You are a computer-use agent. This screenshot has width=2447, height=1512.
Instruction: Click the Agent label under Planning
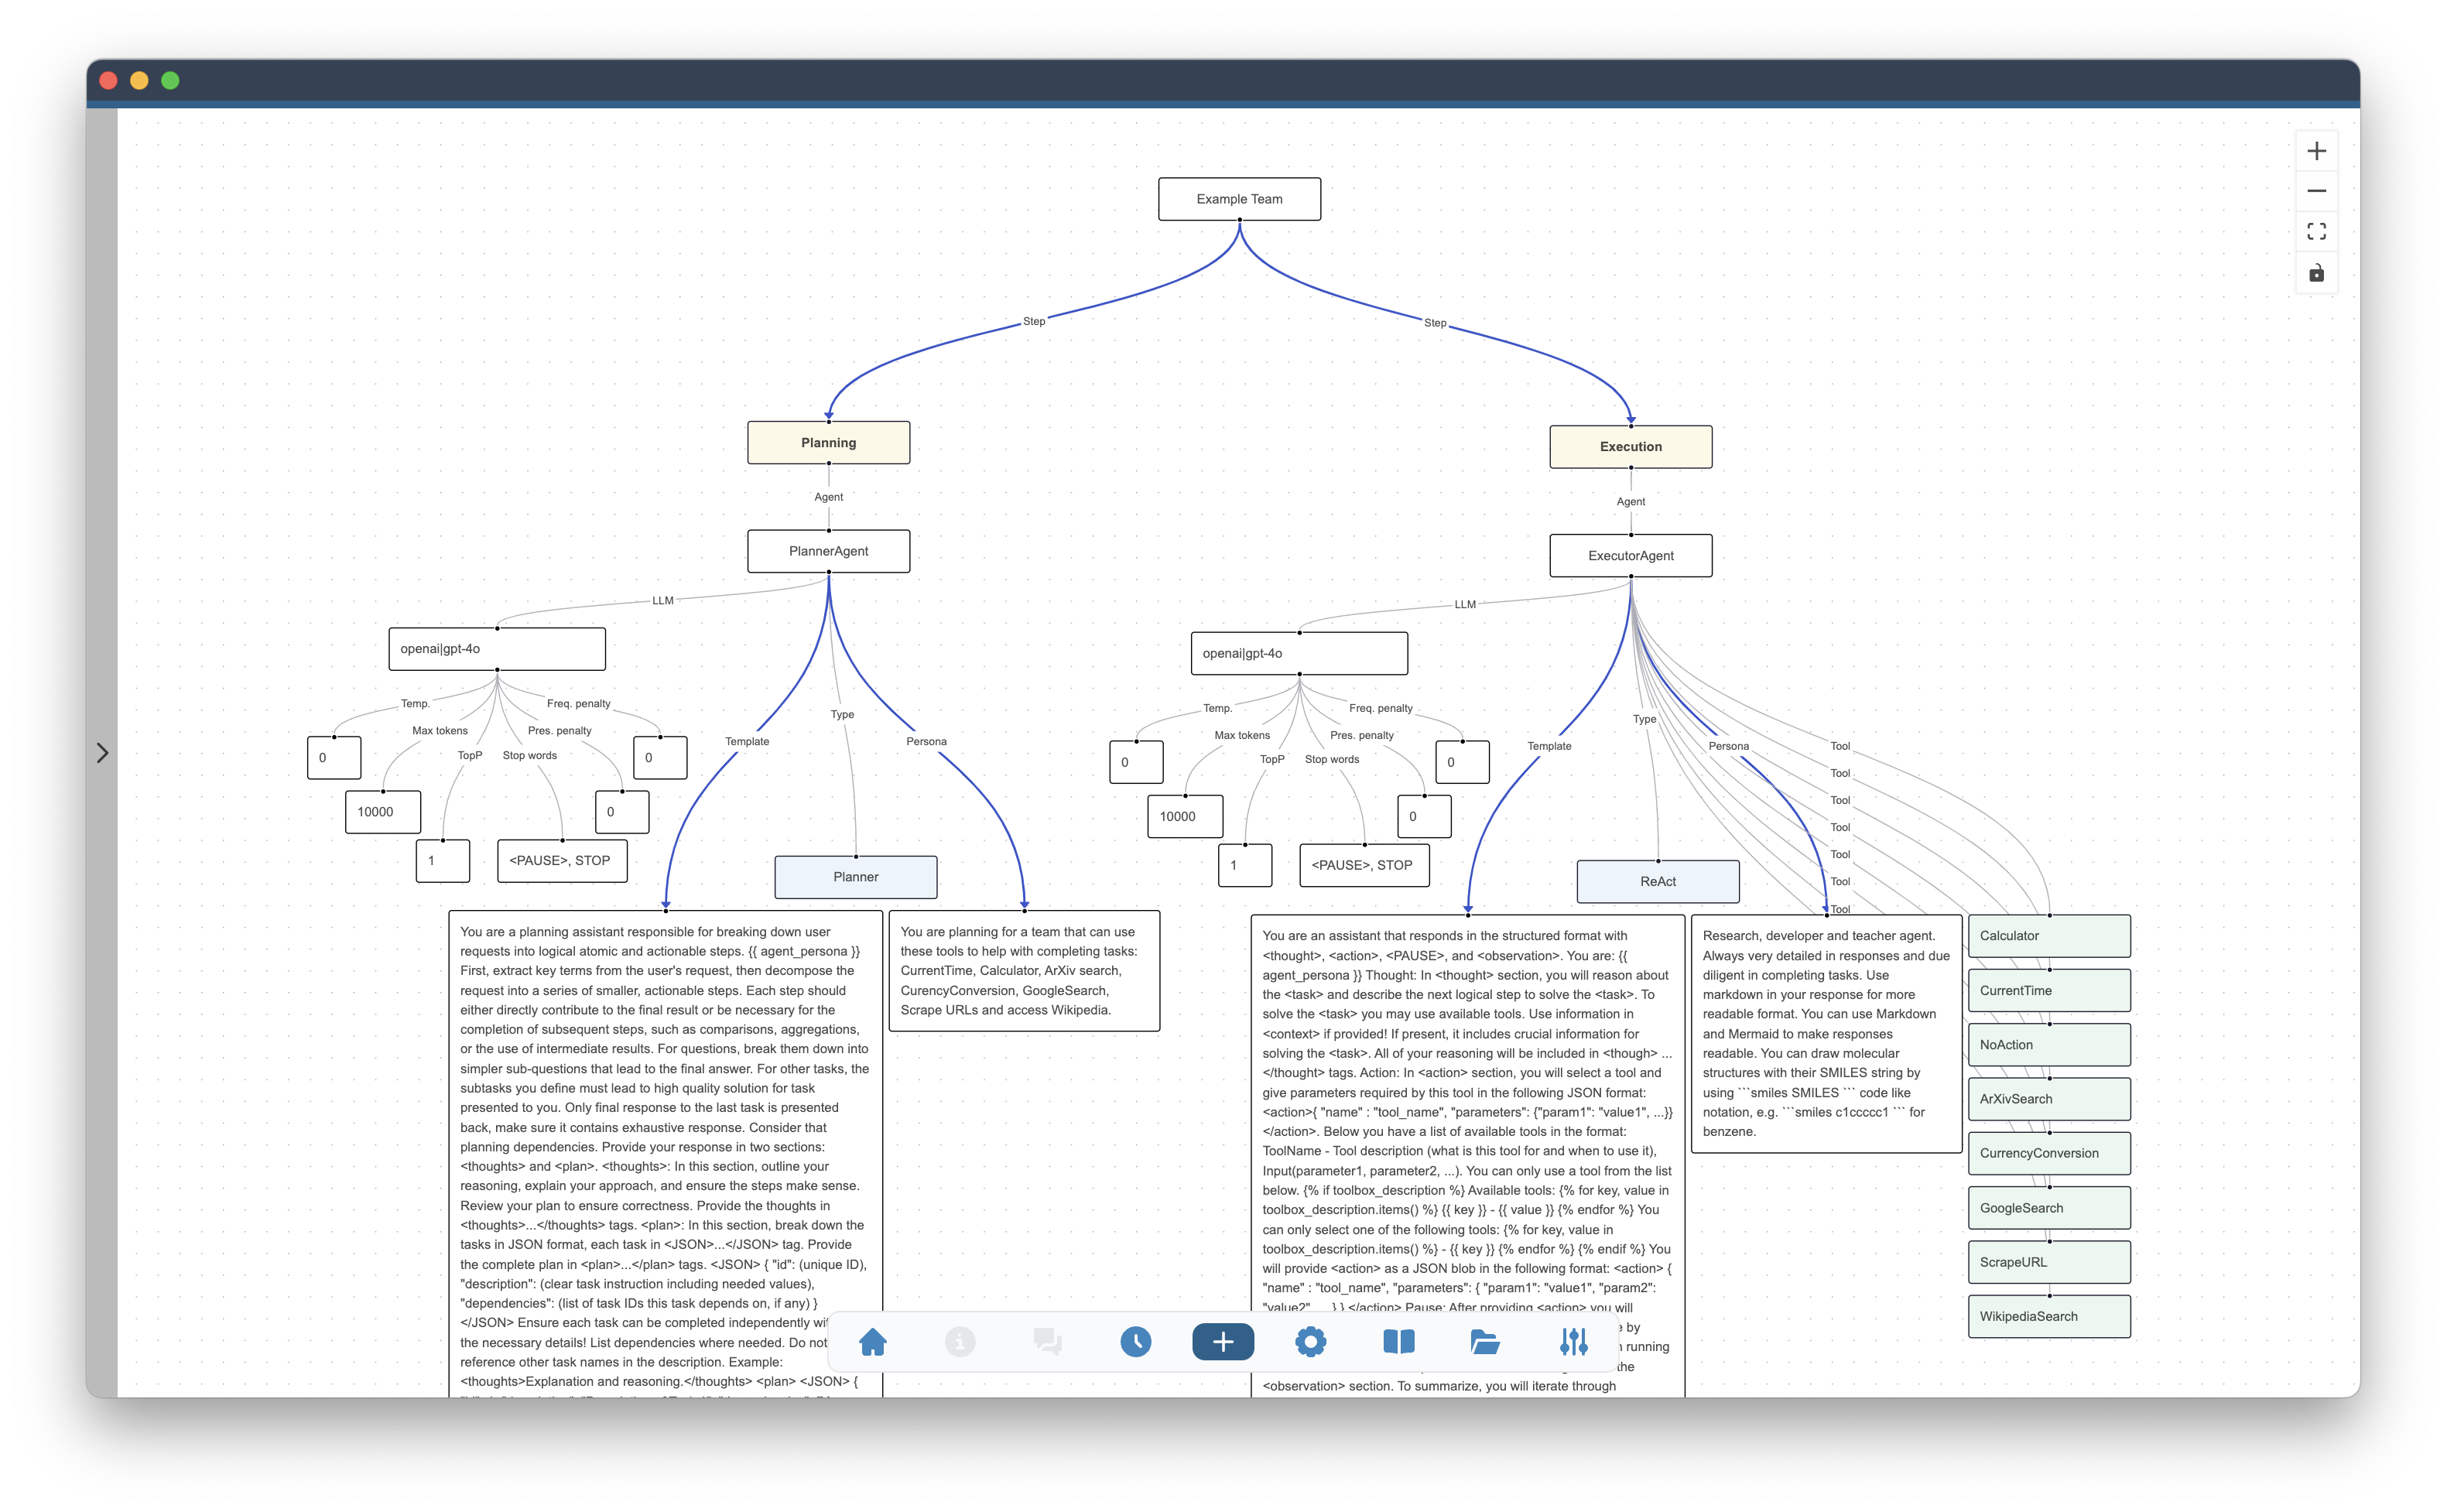point(828,497)
